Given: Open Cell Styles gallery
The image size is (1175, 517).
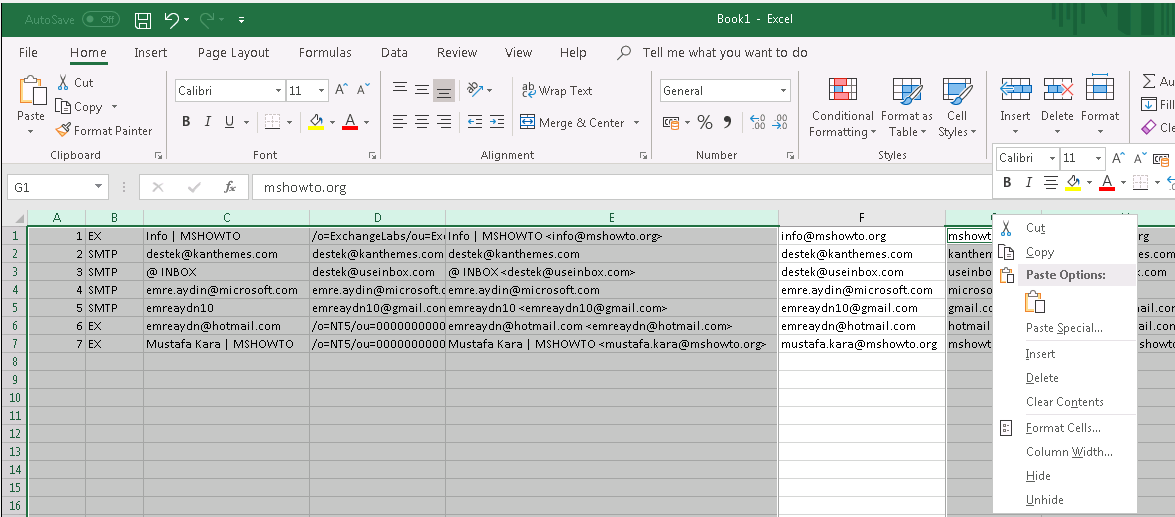Looking at the screenshot, I should click(x=957, y=106).
